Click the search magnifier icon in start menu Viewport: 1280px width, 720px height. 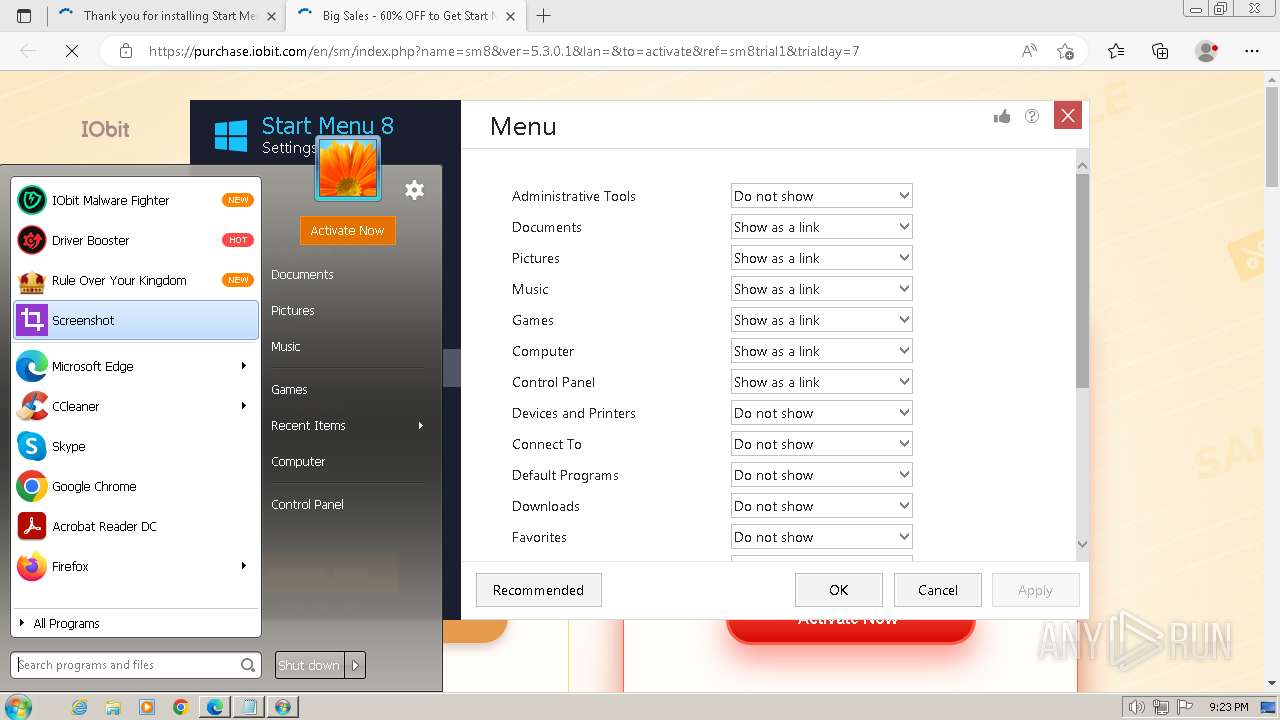pos(248,665)
